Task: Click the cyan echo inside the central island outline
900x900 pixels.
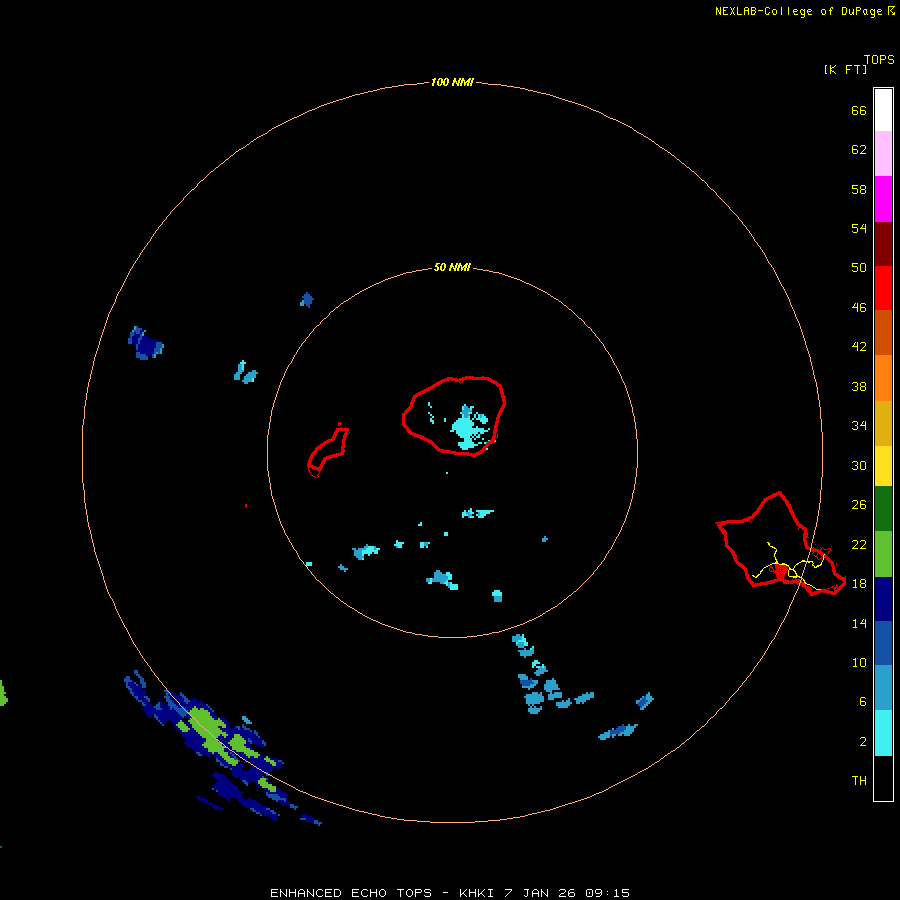Action: tap(466, 429)
